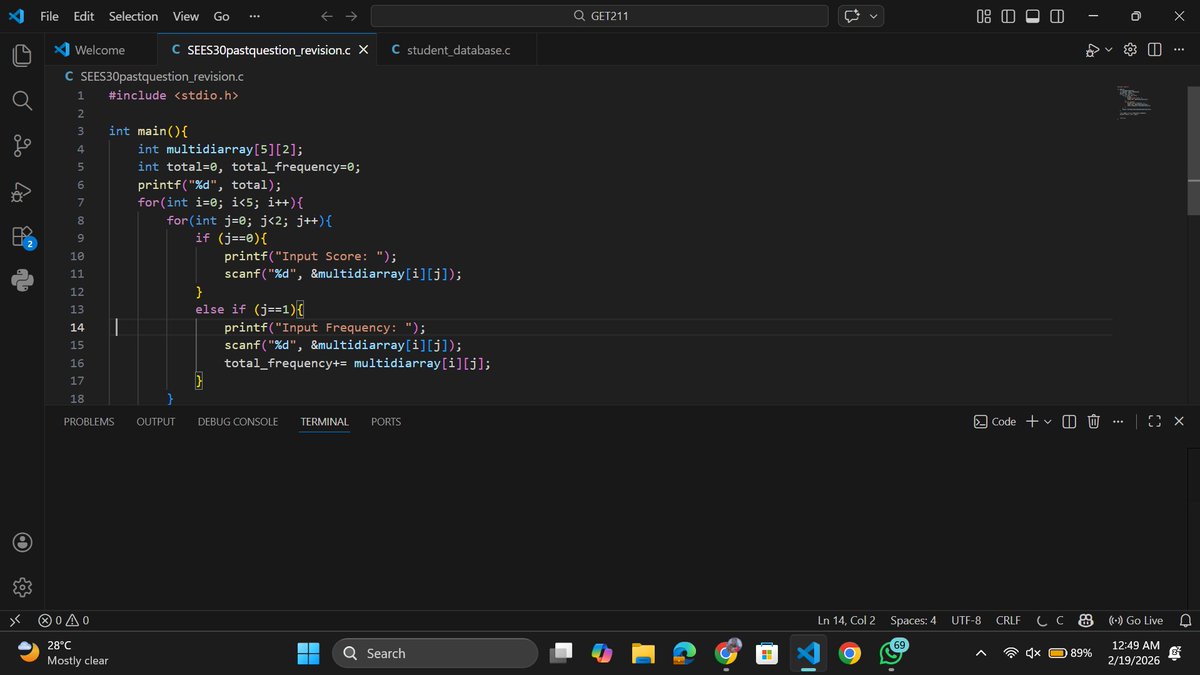The image size is (1200, 675).
Task: Open the Selection menu
Action: 133,16
